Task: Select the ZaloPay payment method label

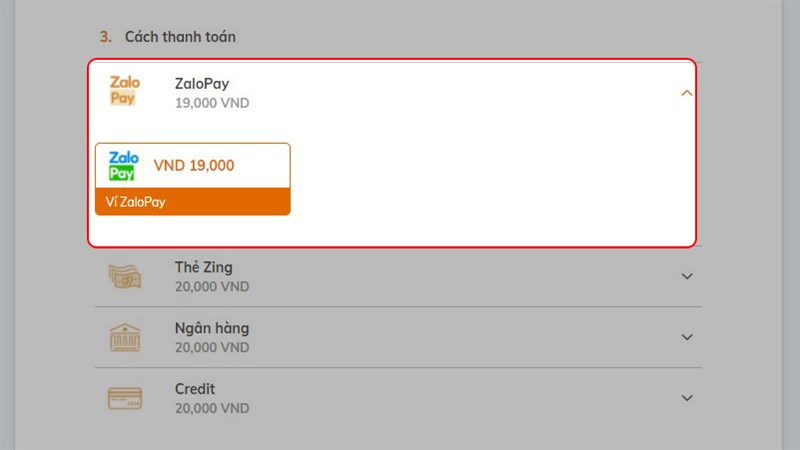Action: [x=202, y=84]
